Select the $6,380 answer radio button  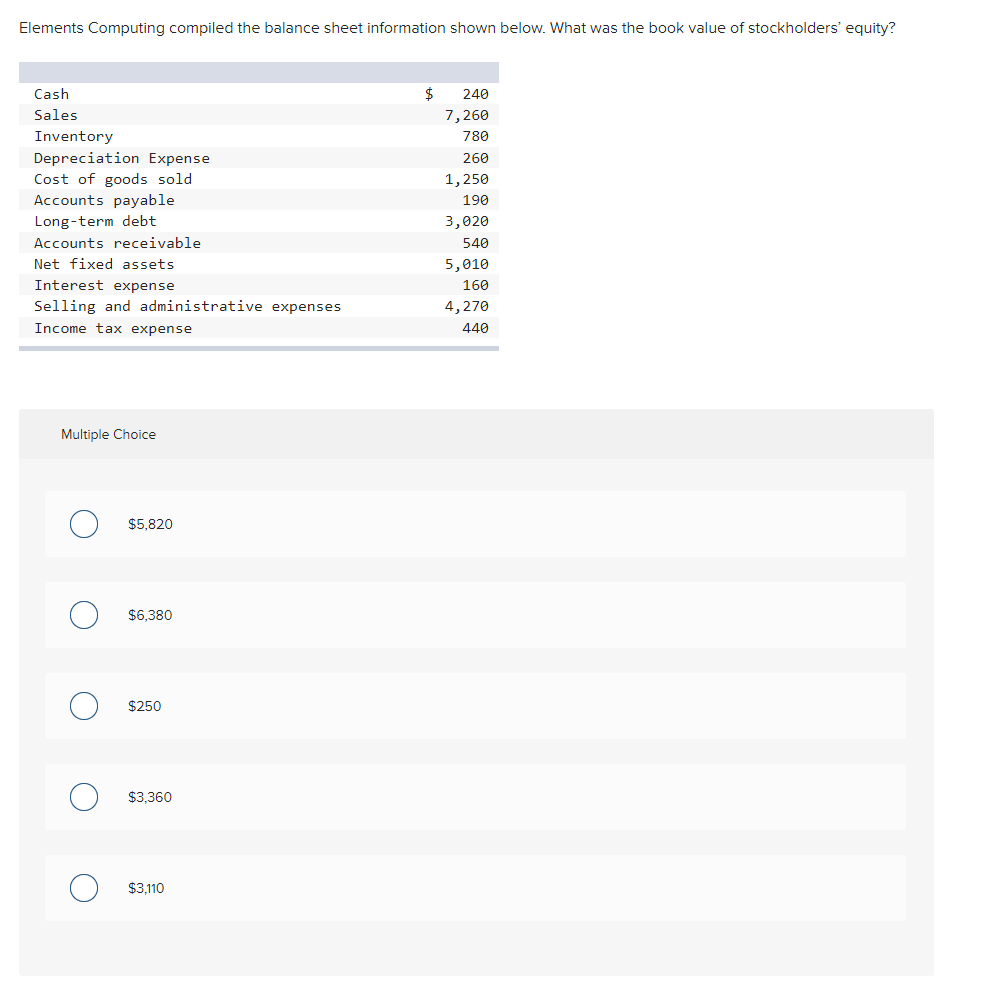84,615
